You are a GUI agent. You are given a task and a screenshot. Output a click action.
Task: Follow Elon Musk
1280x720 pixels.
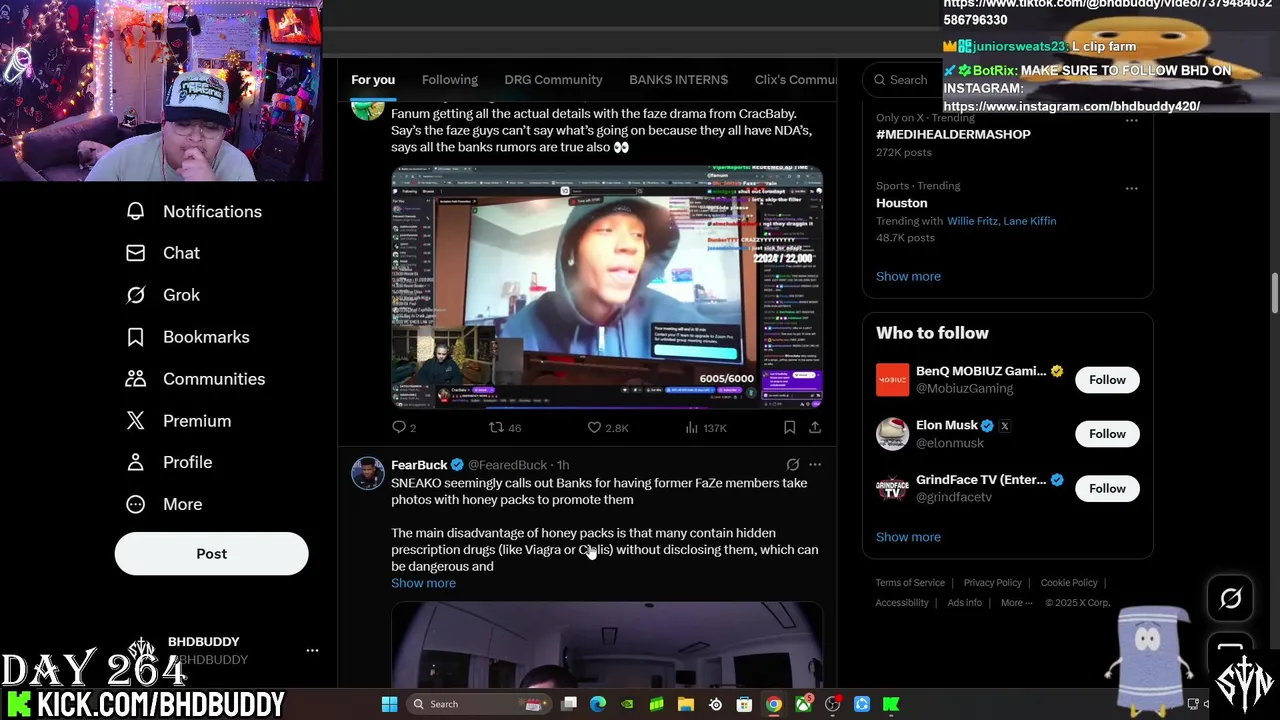1107,434
